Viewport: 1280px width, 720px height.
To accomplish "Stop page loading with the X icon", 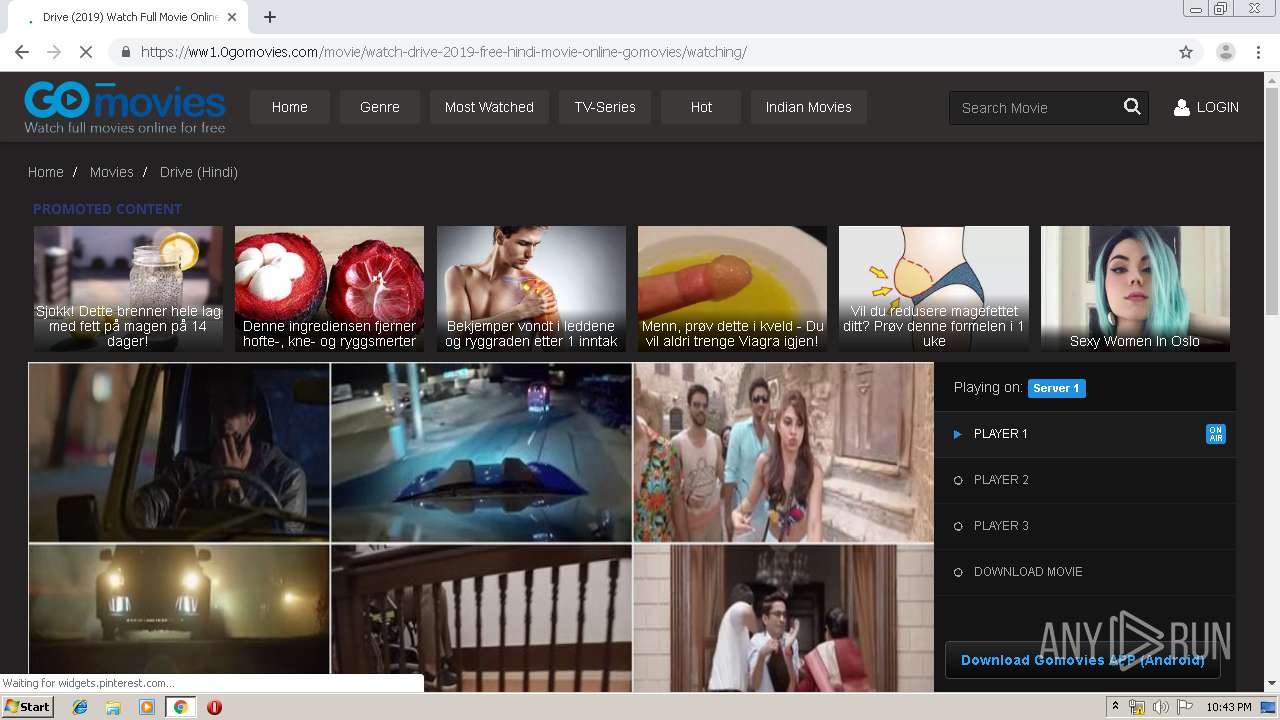I will [x=86, y=52].
